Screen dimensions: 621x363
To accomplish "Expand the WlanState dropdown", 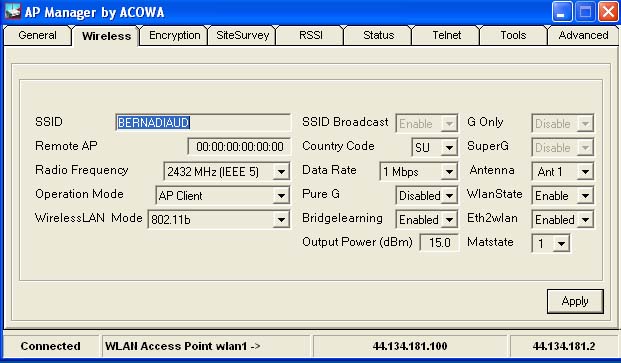I will coord(562,196).
